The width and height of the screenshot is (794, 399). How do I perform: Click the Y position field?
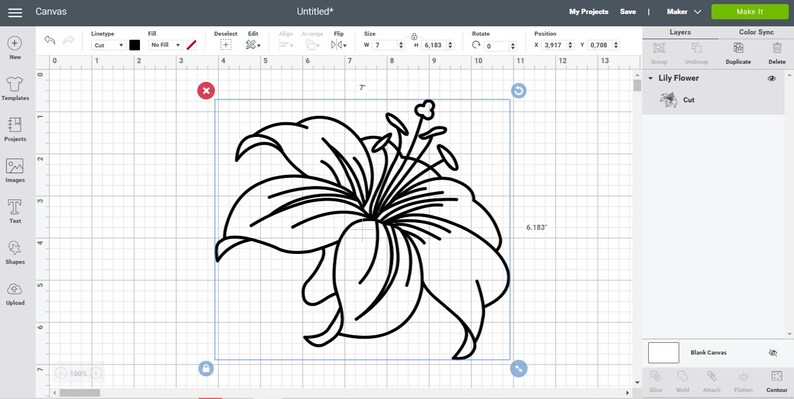[x=600, y=45]
